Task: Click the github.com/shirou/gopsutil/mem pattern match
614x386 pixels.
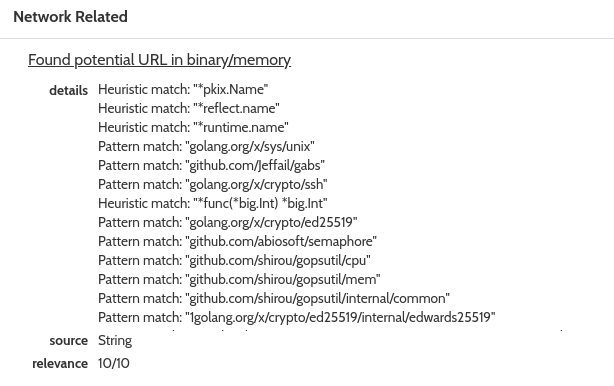Action: [239, 280]
